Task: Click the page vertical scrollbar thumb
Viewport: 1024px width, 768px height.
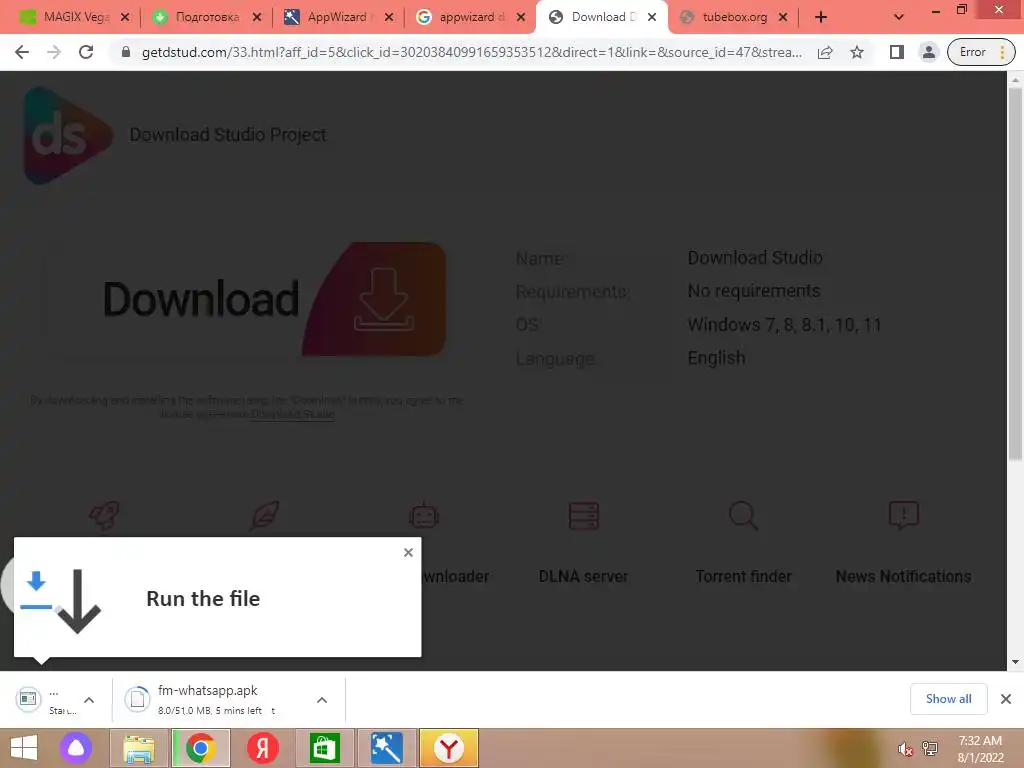Action: pyautogui.click(x=1015, y=274)
